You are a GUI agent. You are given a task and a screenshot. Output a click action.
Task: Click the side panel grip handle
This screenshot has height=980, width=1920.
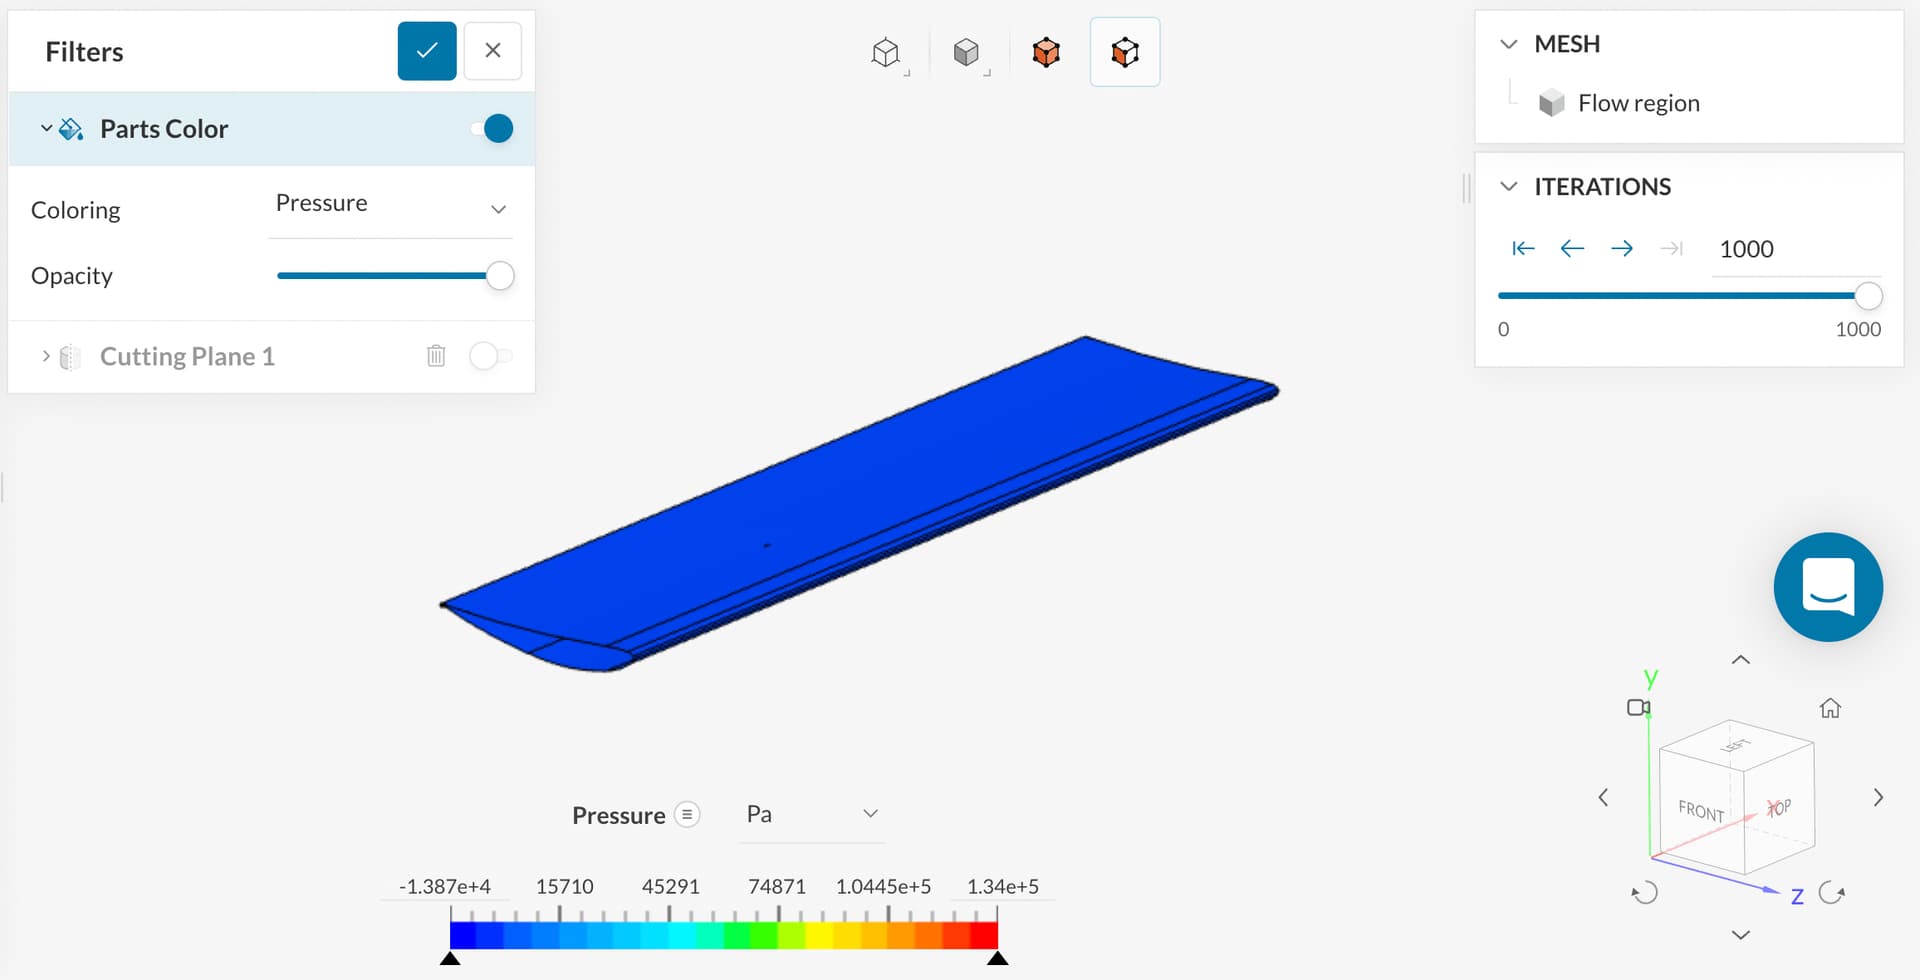click(x=1466, y=188)
